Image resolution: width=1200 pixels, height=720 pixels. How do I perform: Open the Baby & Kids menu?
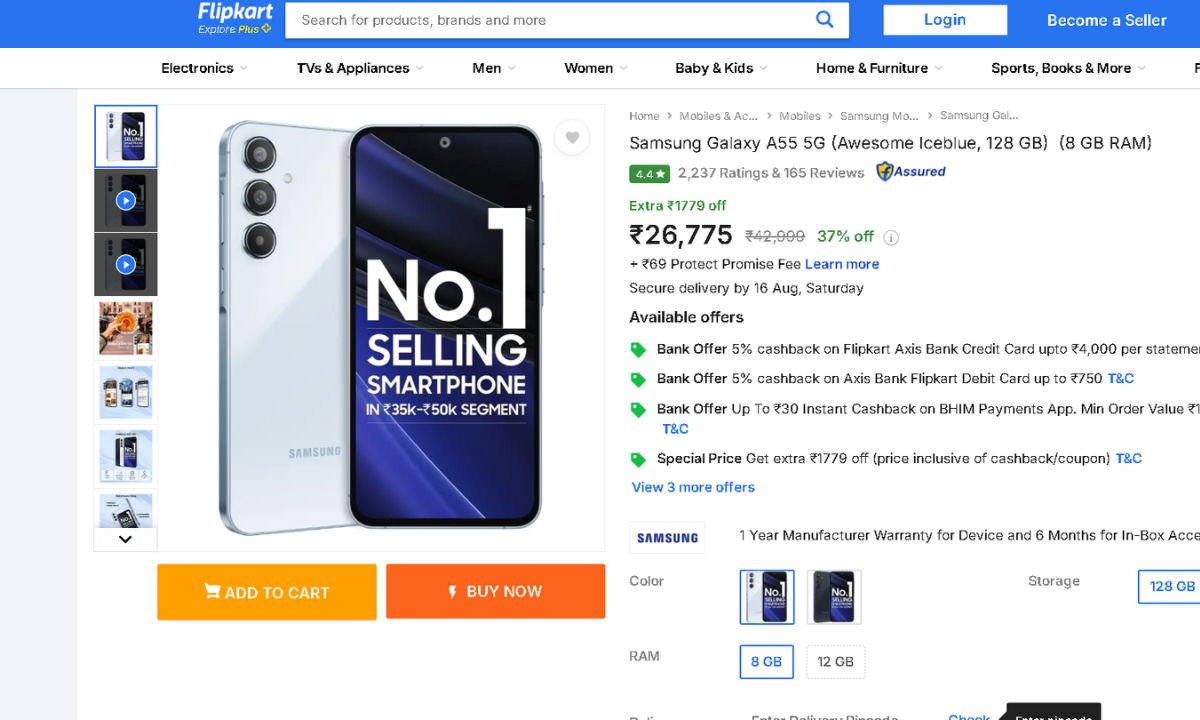click(721, 68)
